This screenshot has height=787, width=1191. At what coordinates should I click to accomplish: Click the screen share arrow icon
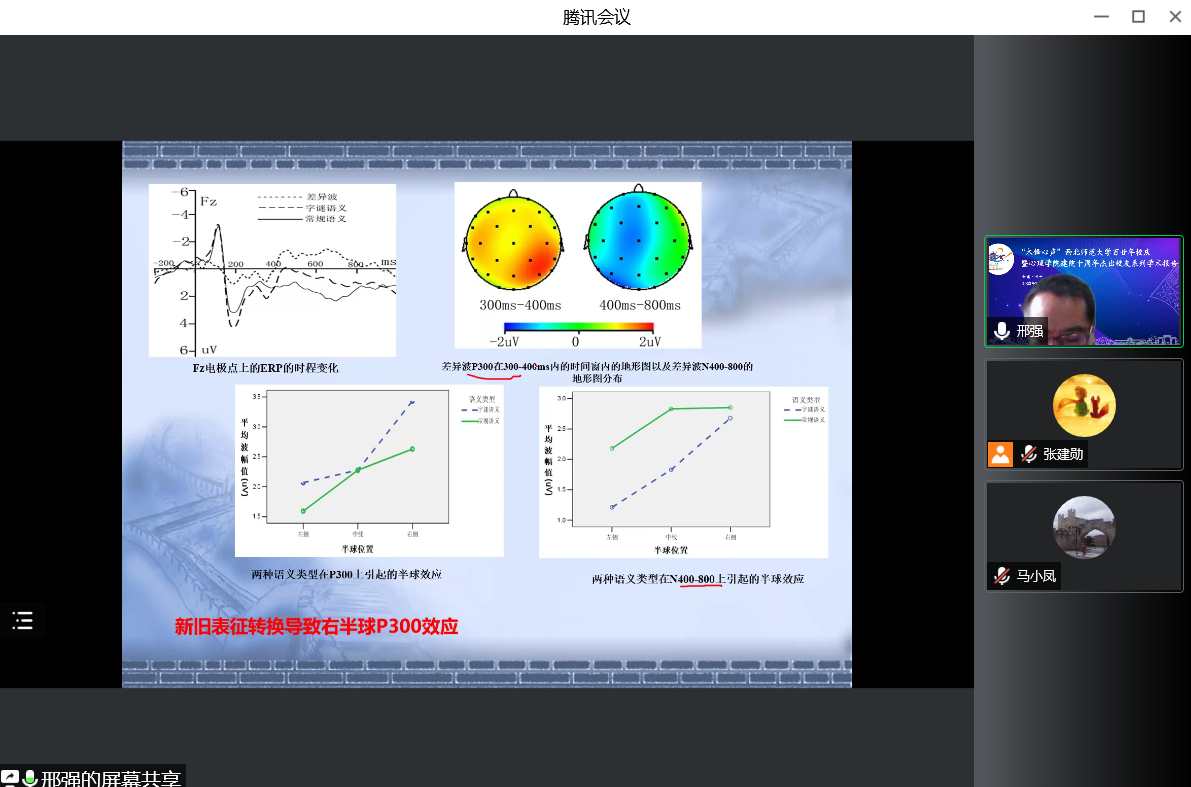[10, 777]
